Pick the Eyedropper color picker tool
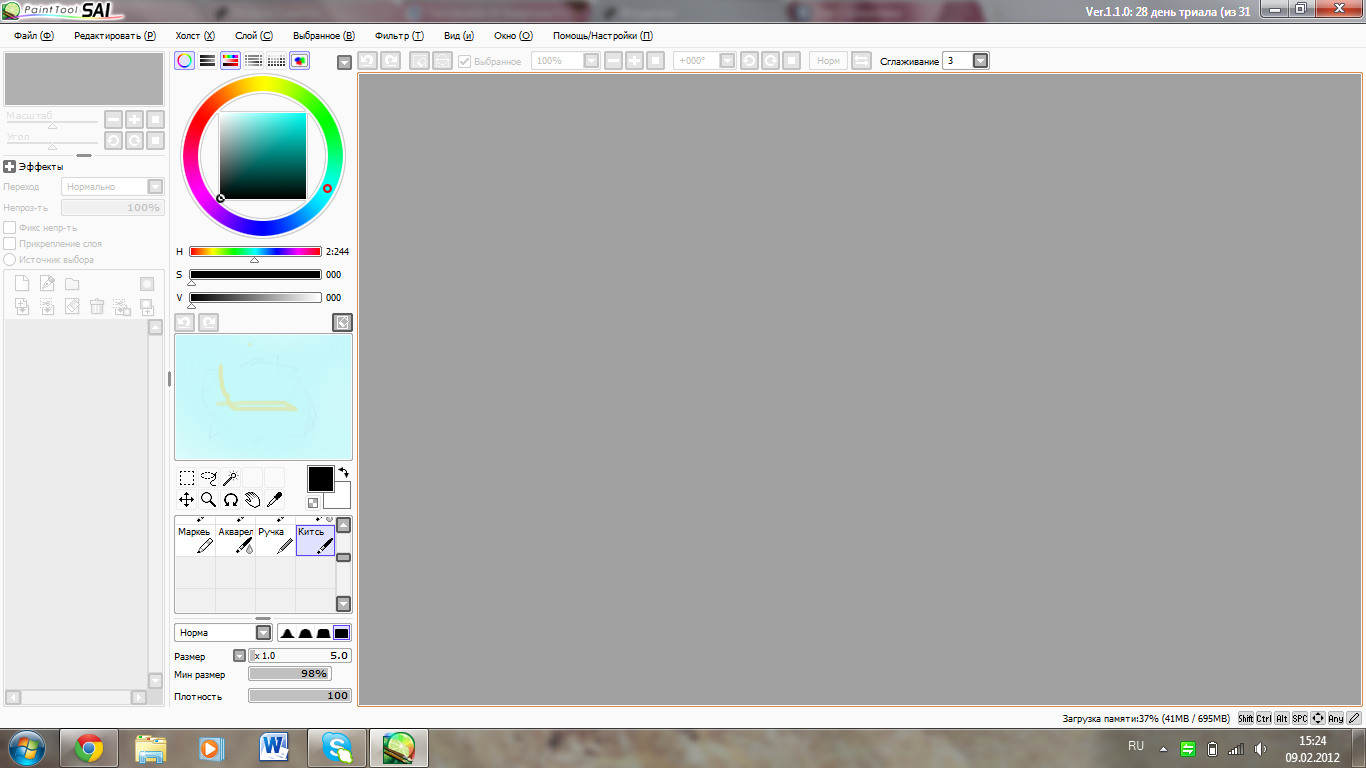The height and width of the screenshot is (768, 1366). tap(274, 499)
